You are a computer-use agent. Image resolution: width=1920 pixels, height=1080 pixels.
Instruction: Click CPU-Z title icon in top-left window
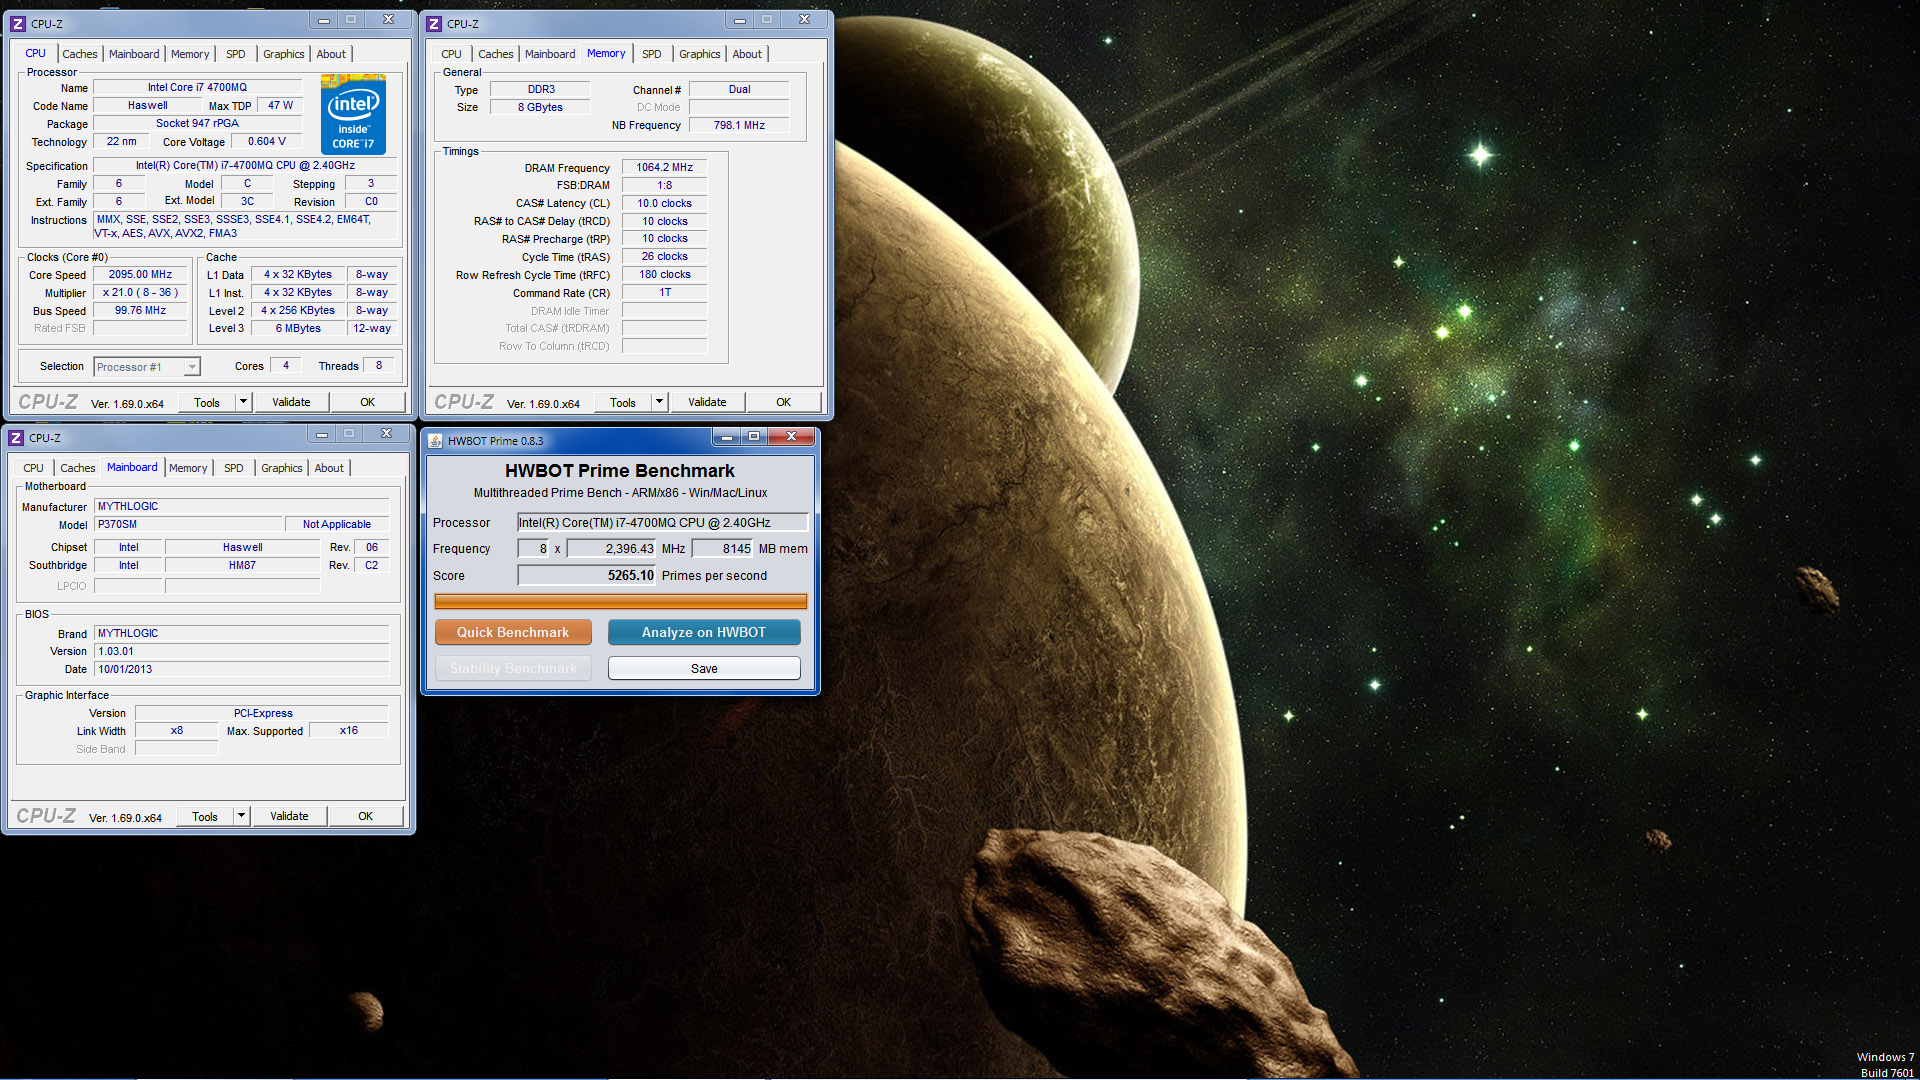[x=18, y=23]
